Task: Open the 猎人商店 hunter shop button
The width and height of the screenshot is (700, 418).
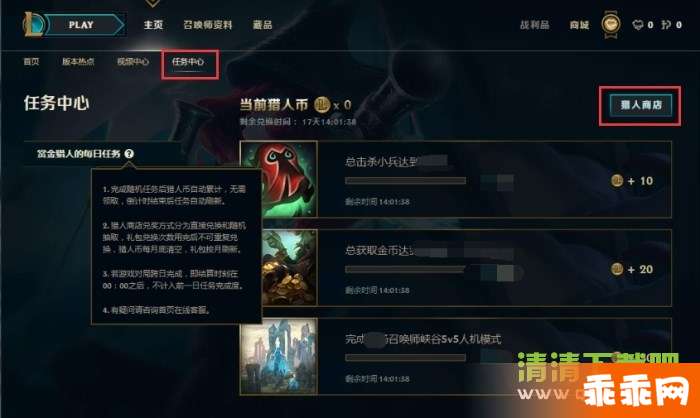Action: coord(641,105)
